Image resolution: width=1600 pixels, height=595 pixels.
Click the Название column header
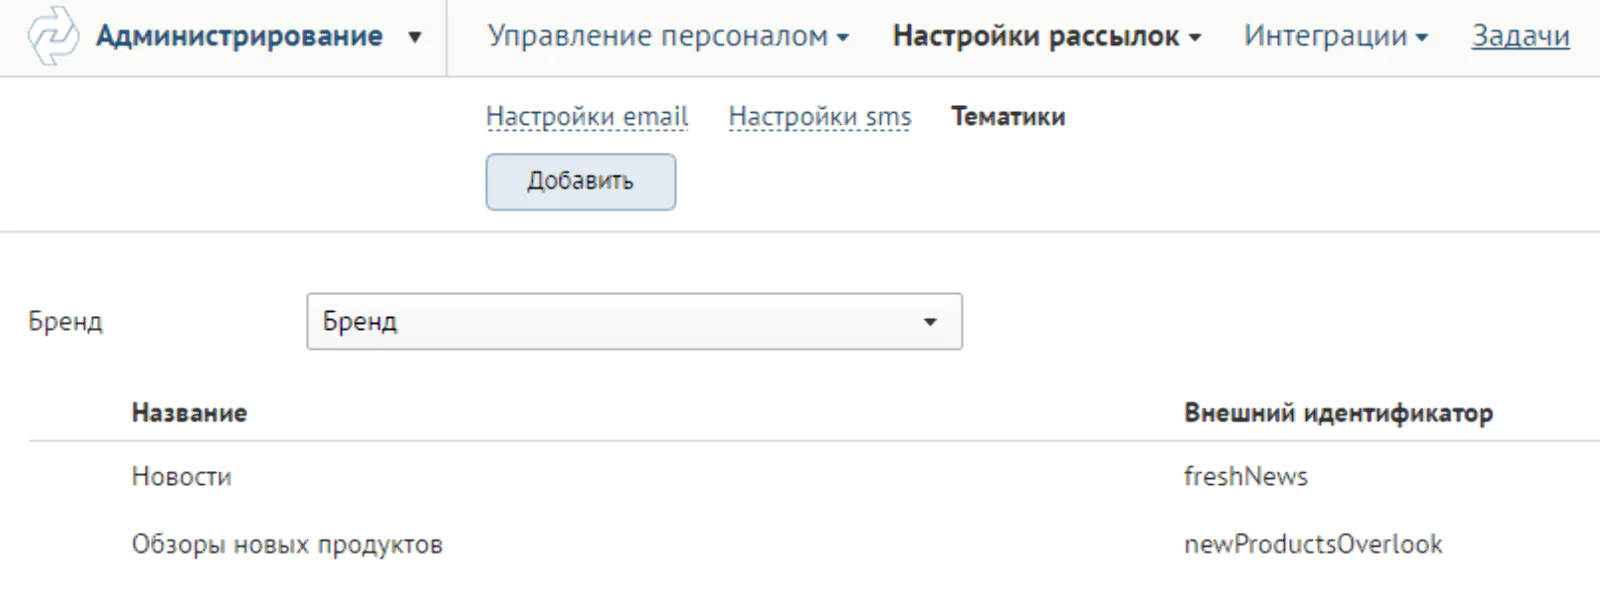tap(189, 413)
